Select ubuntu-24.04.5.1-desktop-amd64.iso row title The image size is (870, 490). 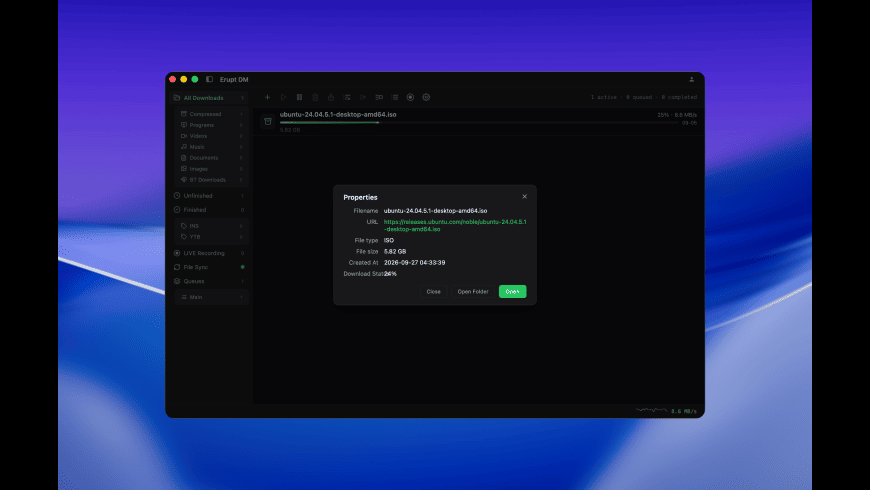coord(338,114)
